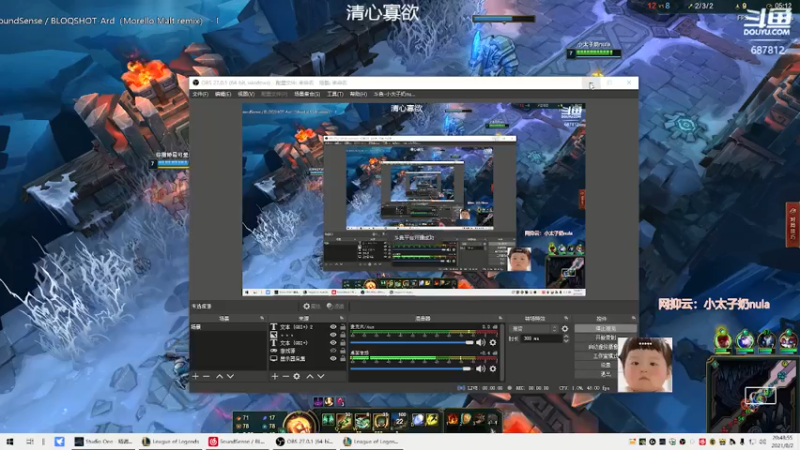Remove selected scene with the minus icon
800x450 pixels.
tap(206, 376)
